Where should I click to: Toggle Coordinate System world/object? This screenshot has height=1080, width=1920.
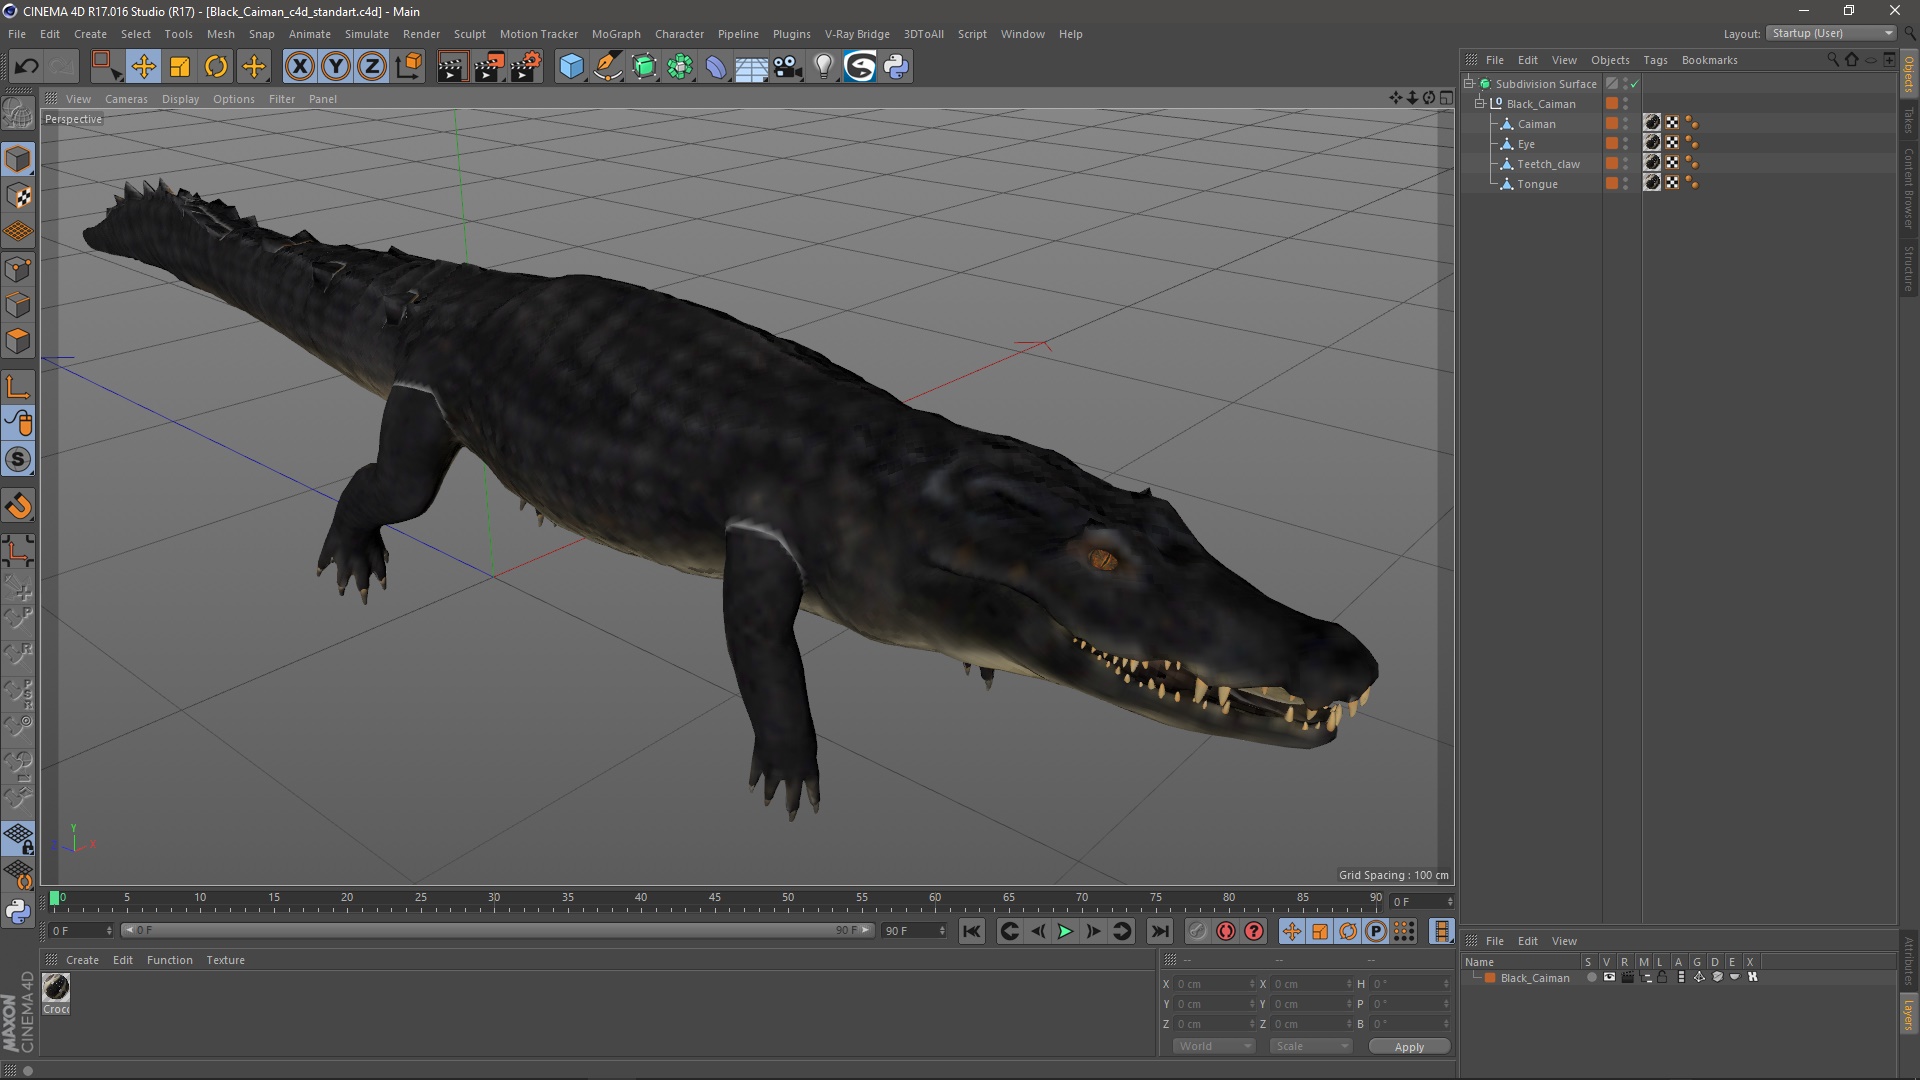click(408, 67)
